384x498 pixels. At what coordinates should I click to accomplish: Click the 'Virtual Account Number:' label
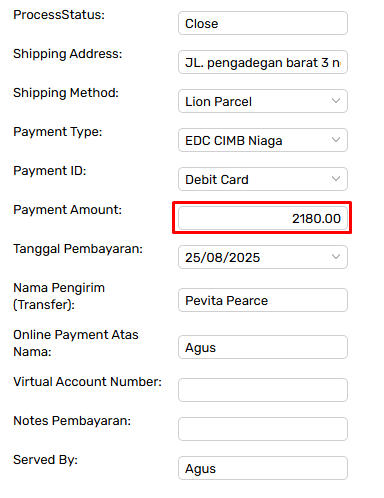(87, 382)
